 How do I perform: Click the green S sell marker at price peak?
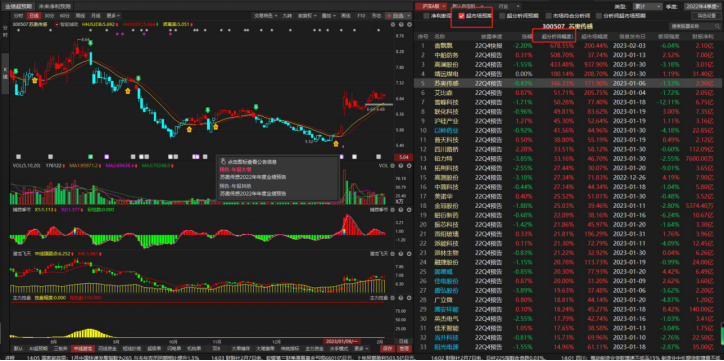(90, 43)
